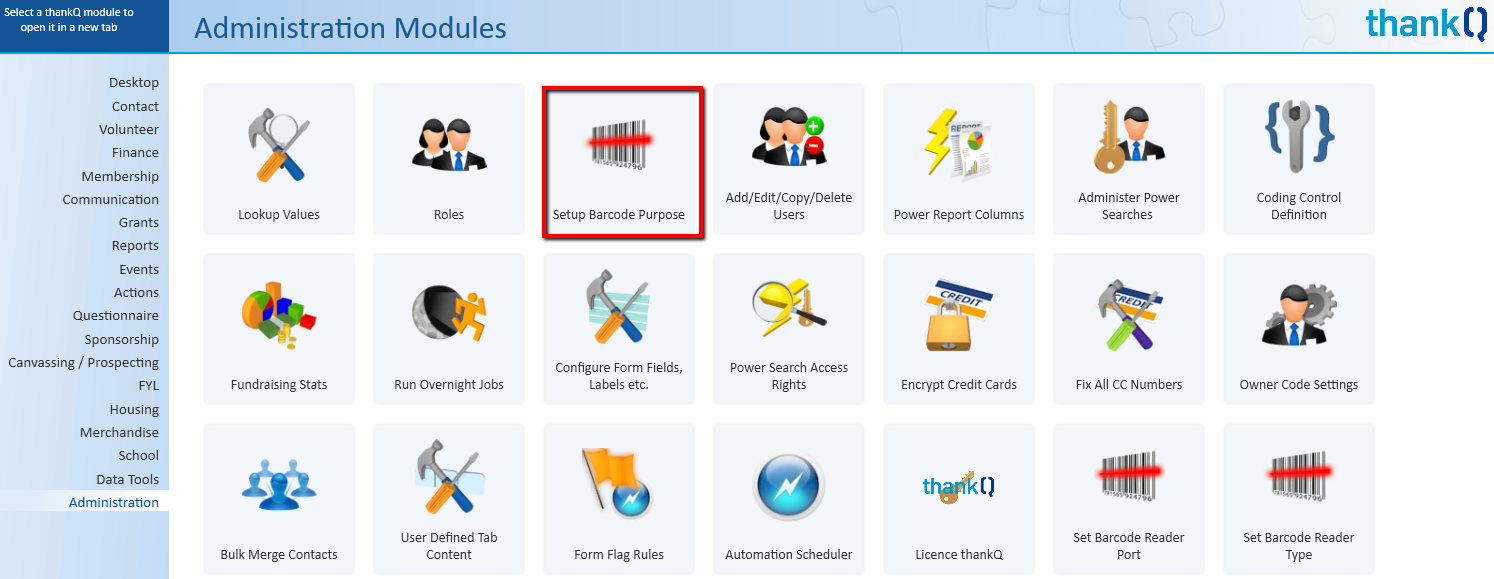Open Set Barcode Reader Type module

(x=1299, y=499)
